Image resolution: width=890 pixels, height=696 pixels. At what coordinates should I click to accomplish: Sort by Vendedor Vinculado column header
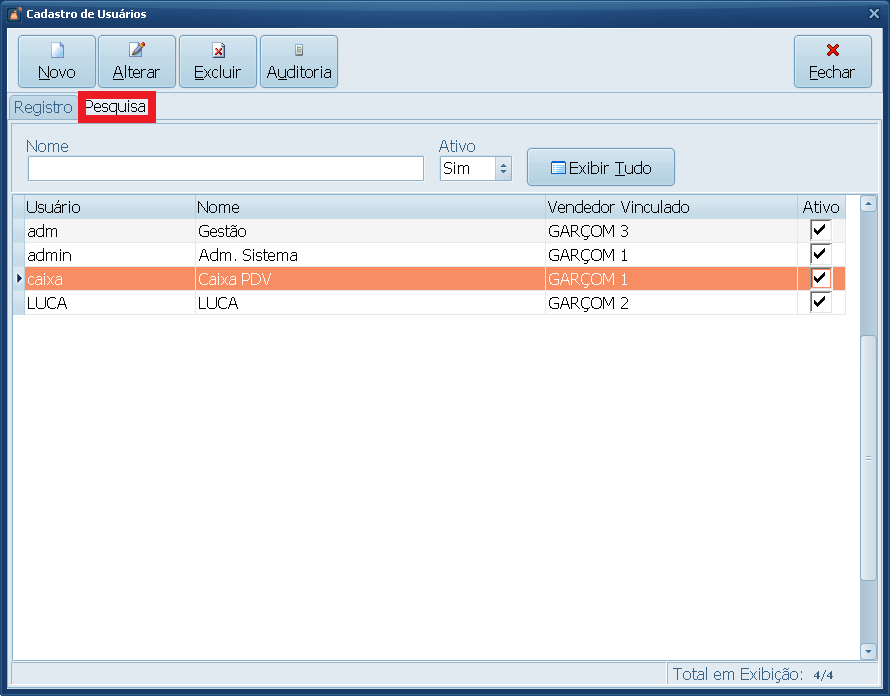pyautogui.click(x=670, y=207)
